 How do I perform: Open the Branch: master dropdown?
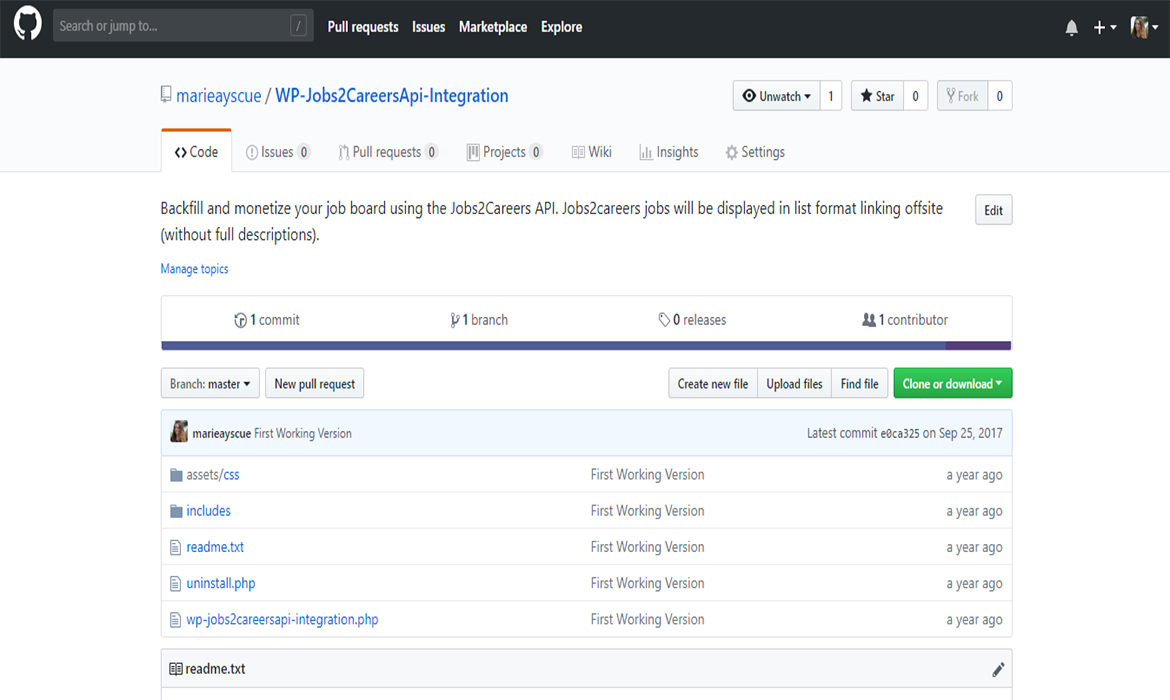(x=209, y=382)
